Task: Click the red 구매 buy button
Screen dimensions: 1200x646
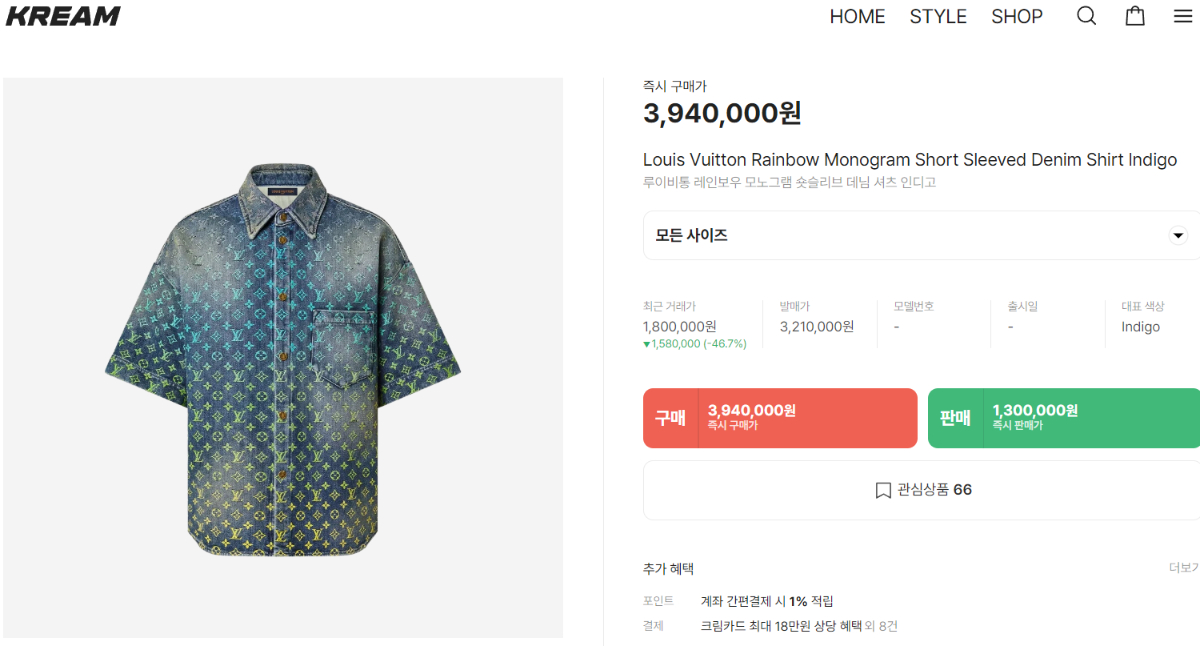Action: (x=780, y=418)
